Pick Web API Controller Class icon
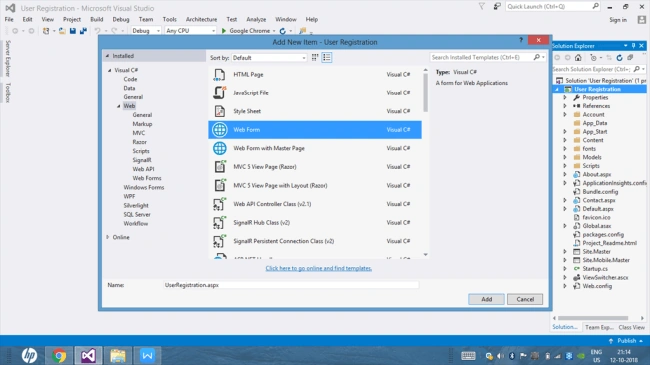Image resolution: width=650 pixels, height=365 pixels. pyautogui.click(x=219, y=204)
